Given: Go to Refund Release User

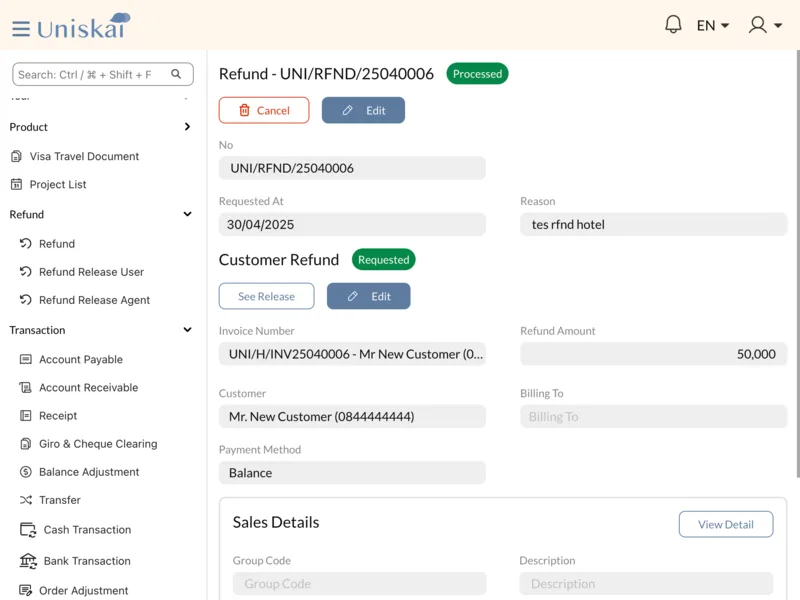Looking at the screenshot, I should (91, 272).
